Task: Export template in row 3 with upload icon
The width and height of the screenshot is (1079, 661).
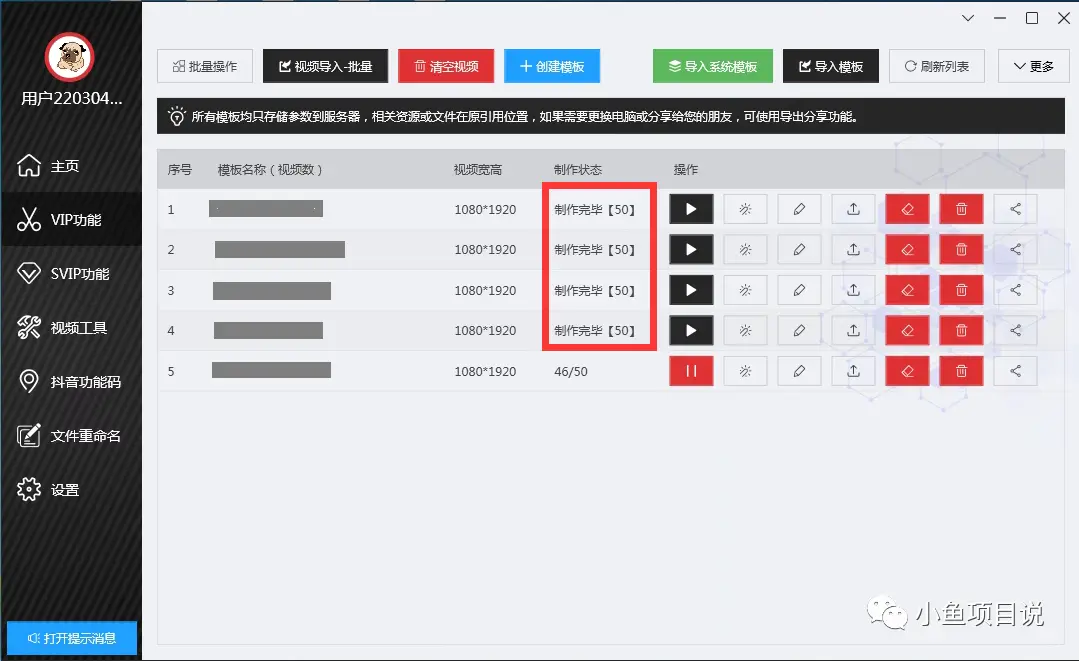Action: pyautogui.click(x=853, y=290)
